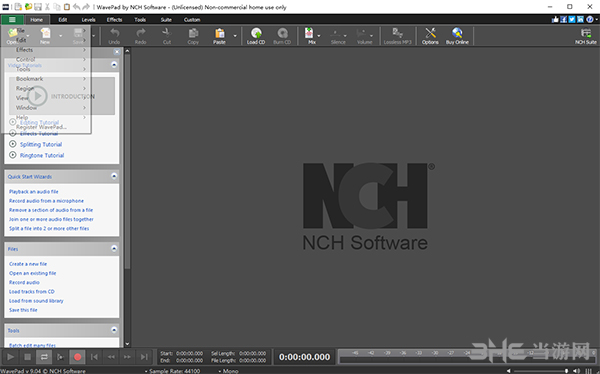Switch to the Effects ribbon tab

[114, 20]
